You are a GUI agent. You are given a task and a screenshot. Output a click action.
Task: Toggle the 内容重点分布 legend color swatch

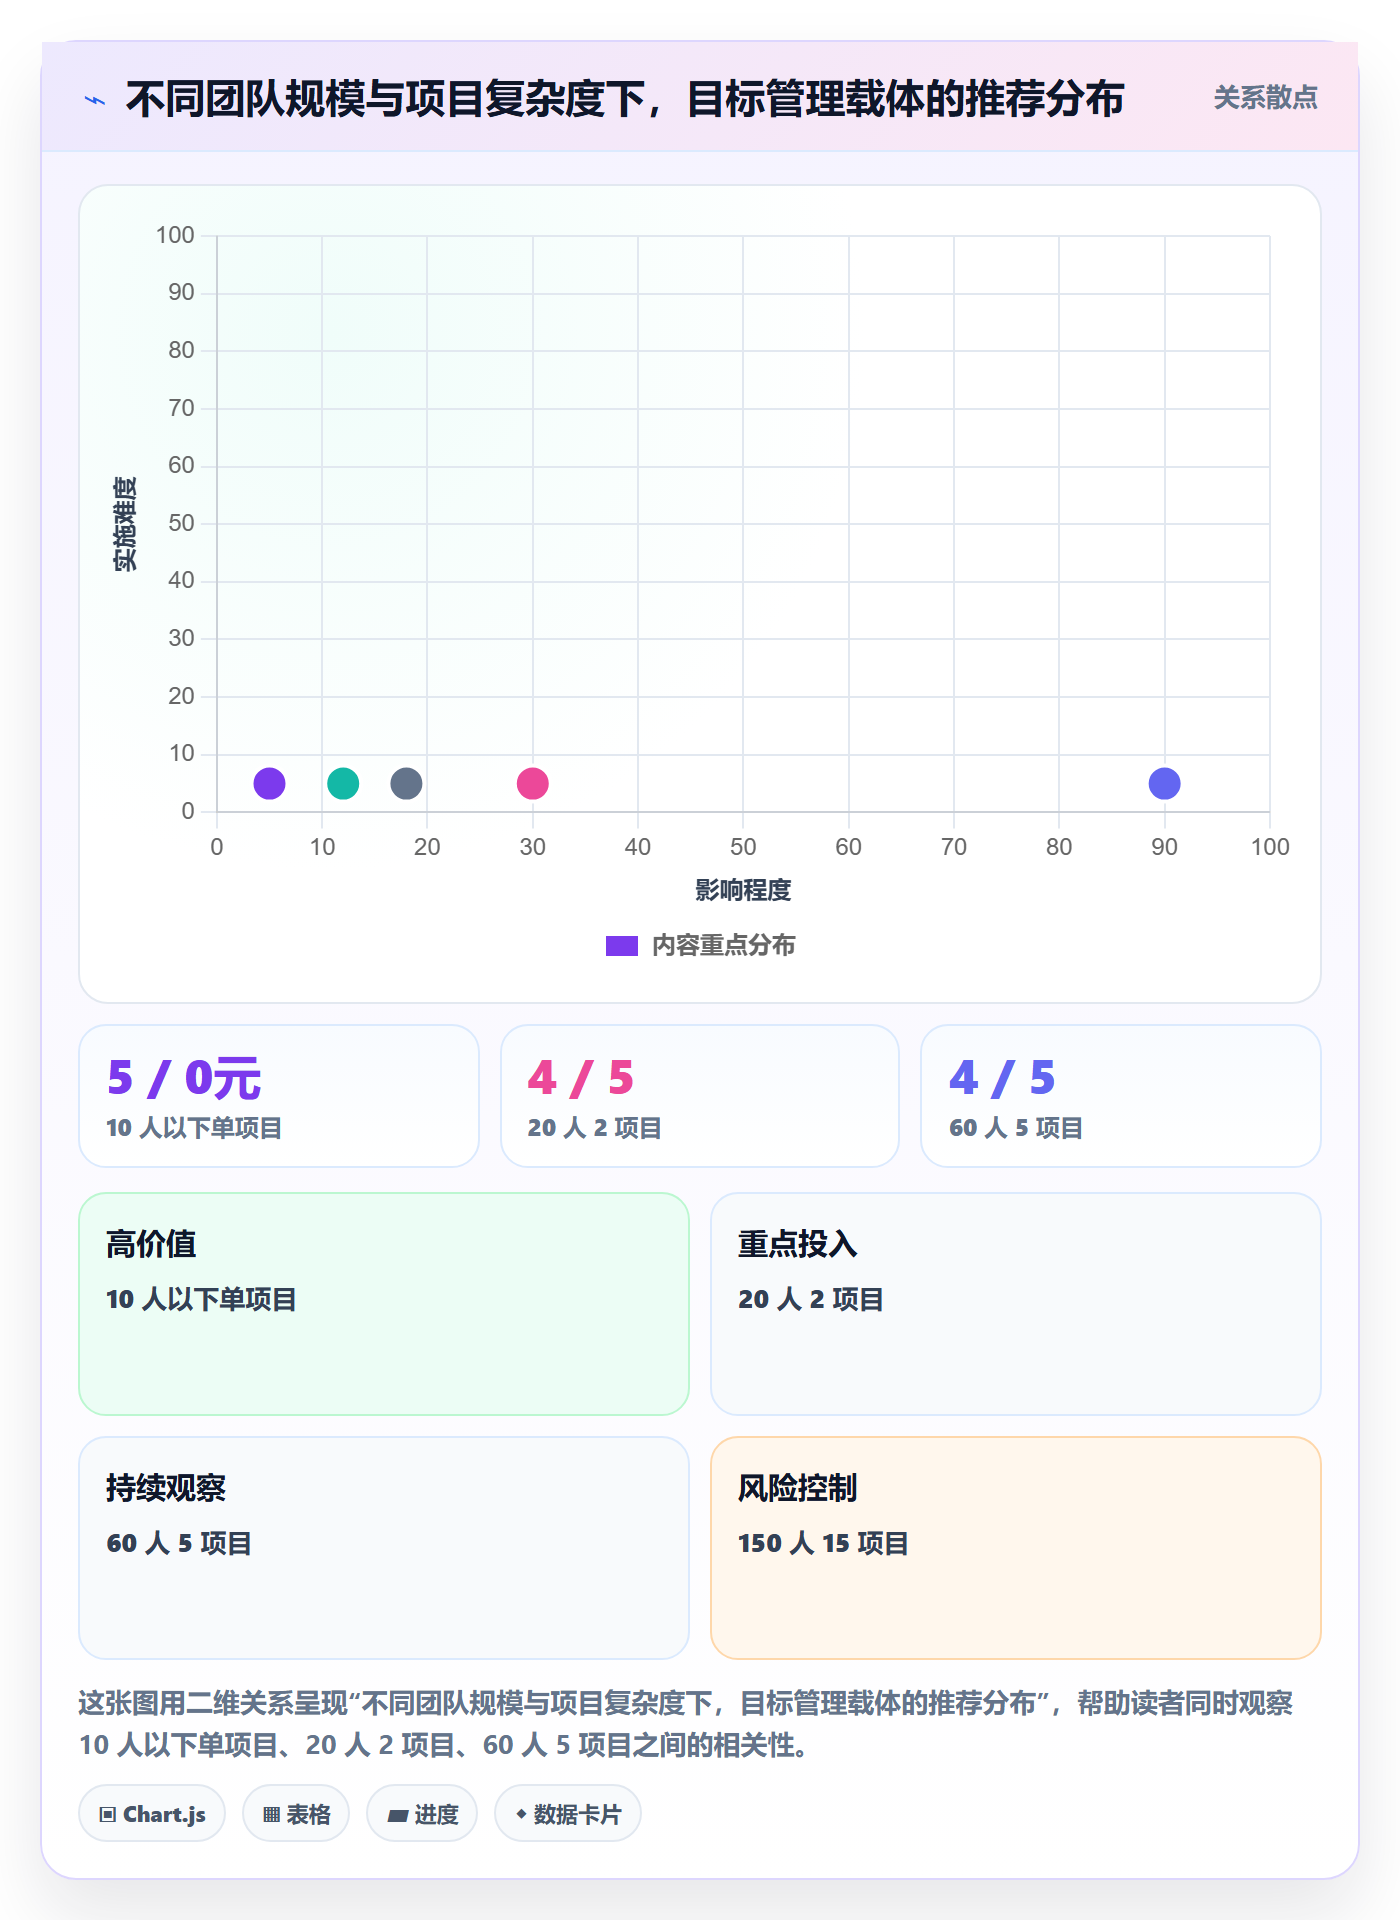coord(621,946)
